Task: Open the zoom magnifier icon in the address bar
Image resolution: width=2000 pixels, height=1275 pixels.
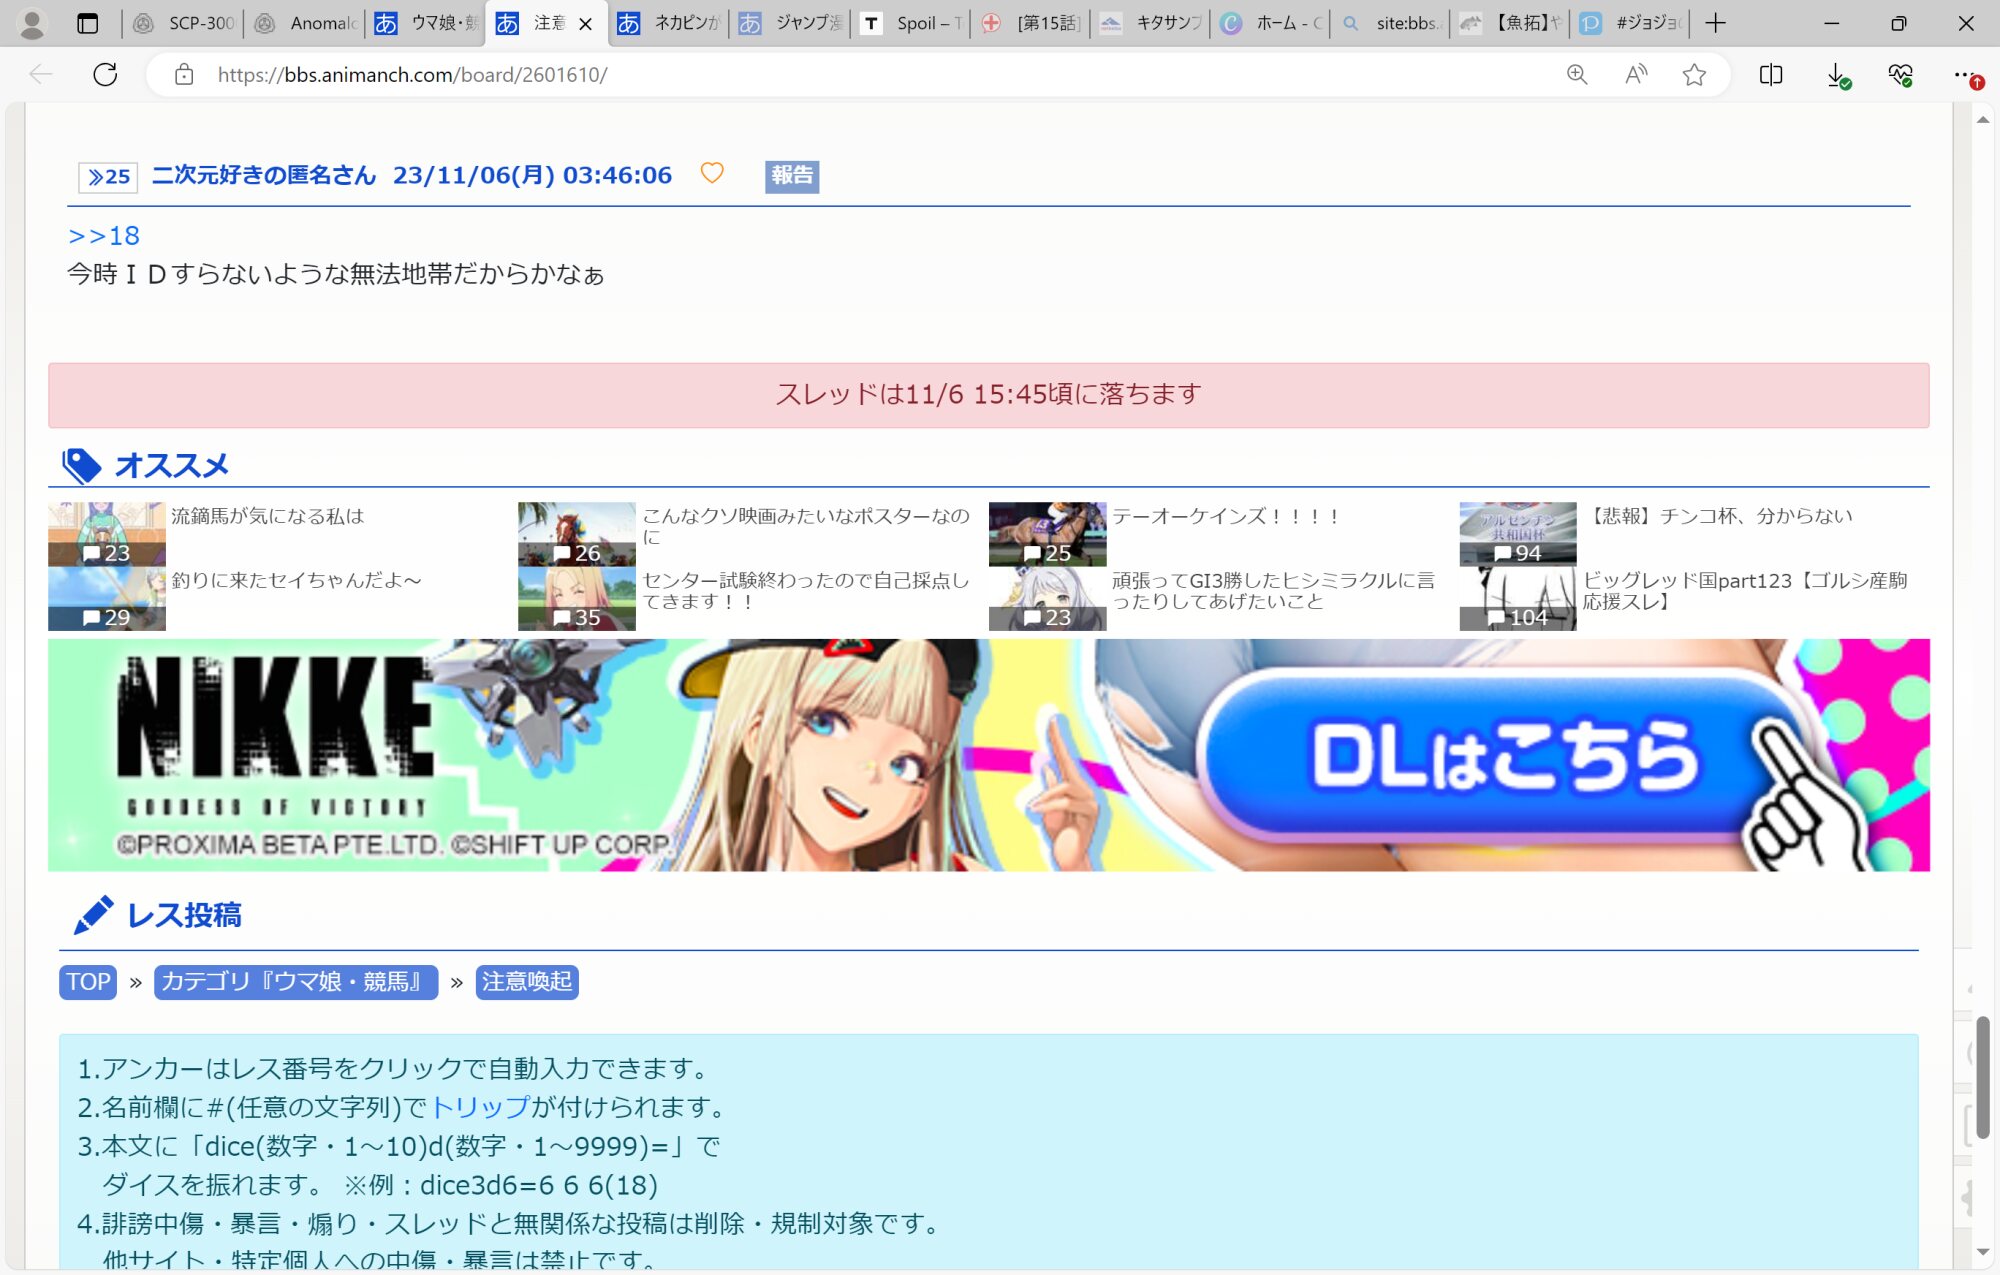Action: tap(1577, 75)
